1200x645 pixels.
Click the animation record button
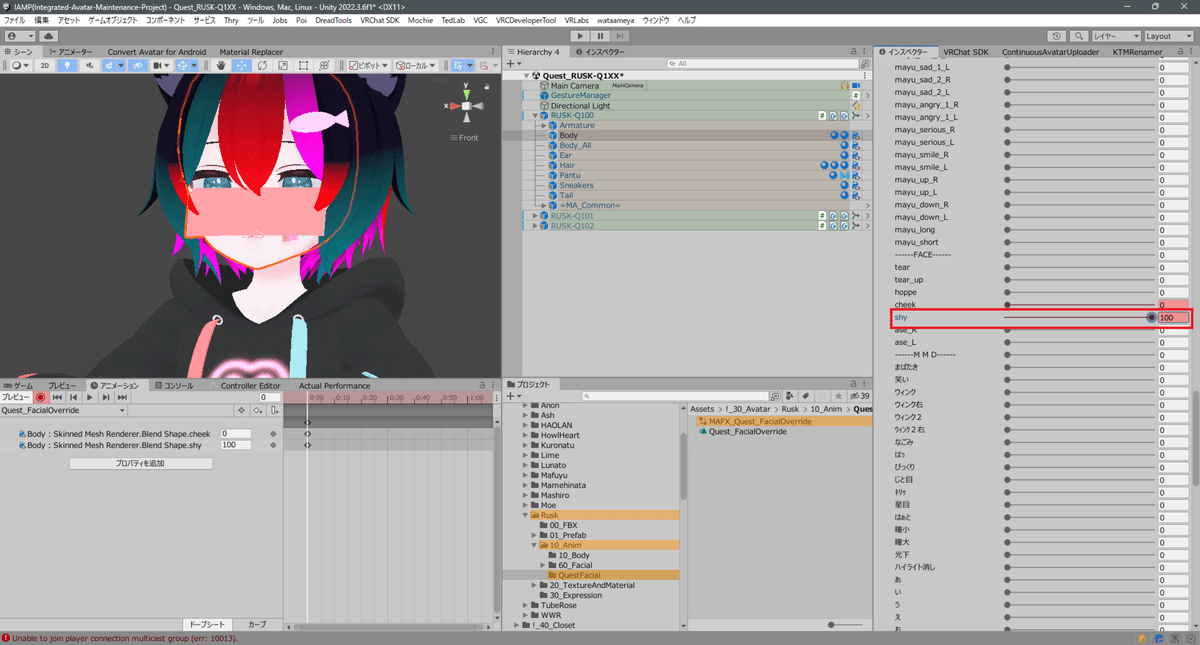click(x=41, y=397)
